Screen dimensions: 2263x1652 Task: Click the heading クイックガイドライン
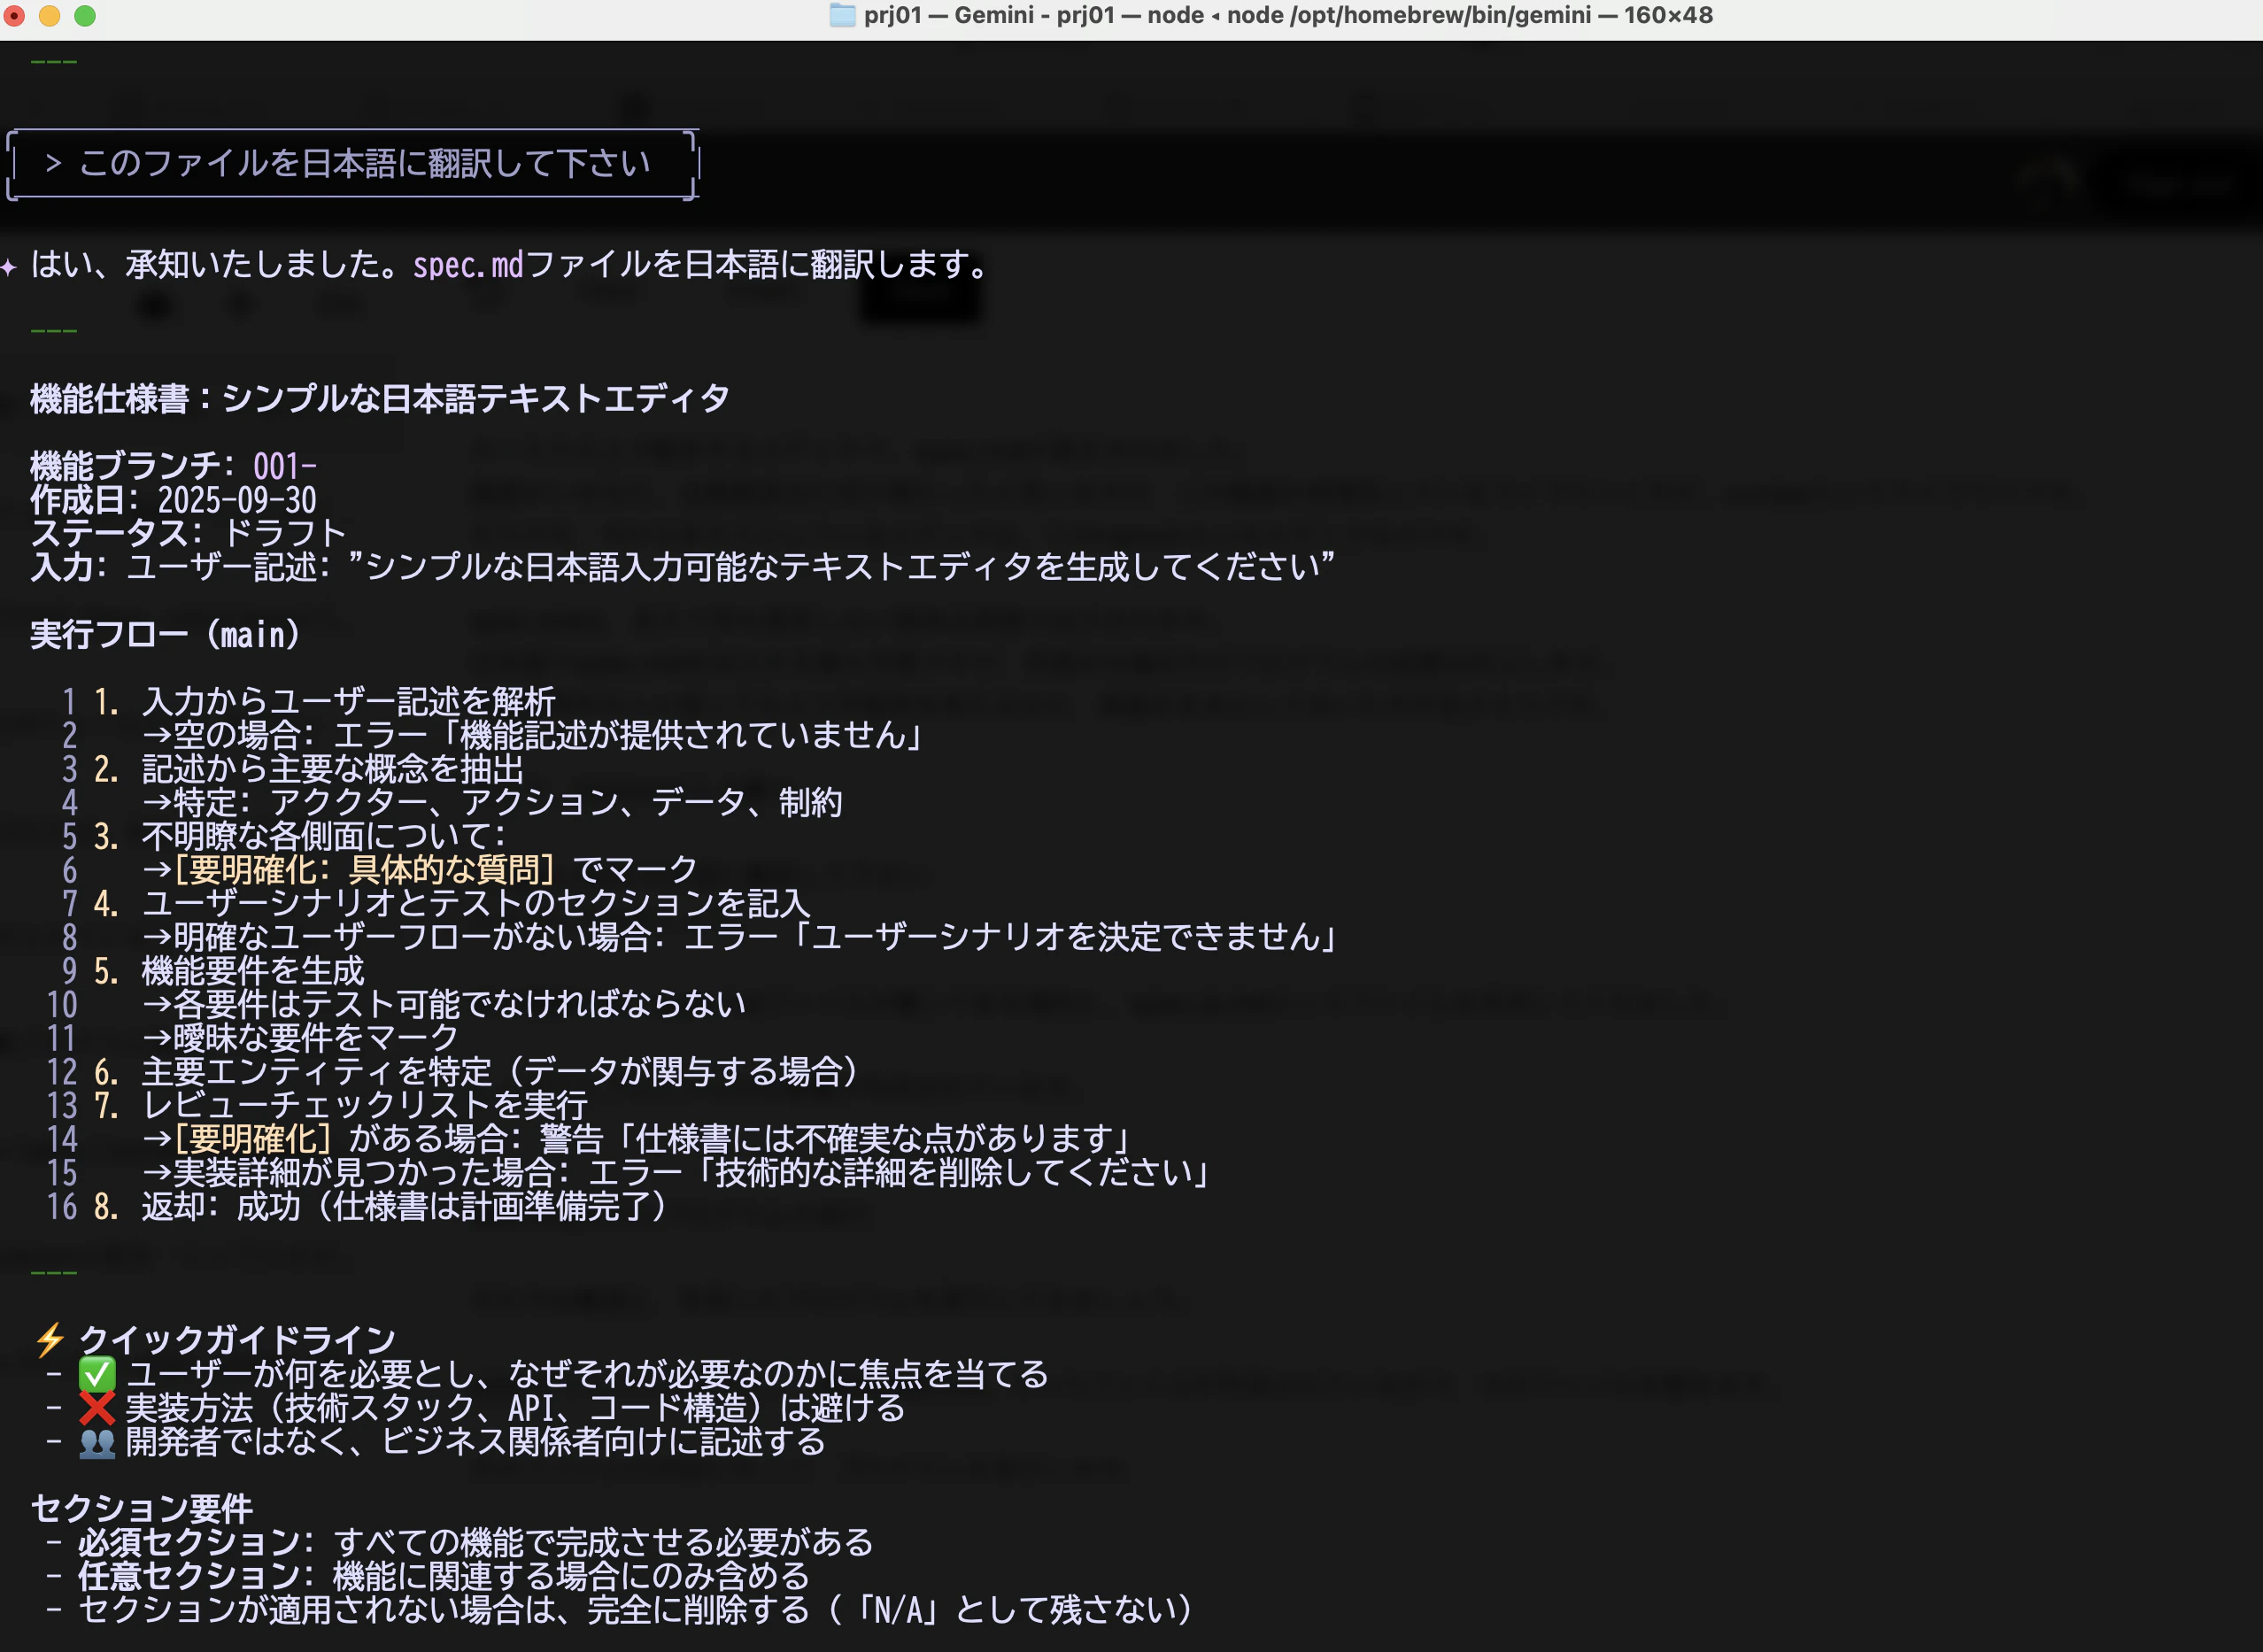click(x=237, y=1341)
